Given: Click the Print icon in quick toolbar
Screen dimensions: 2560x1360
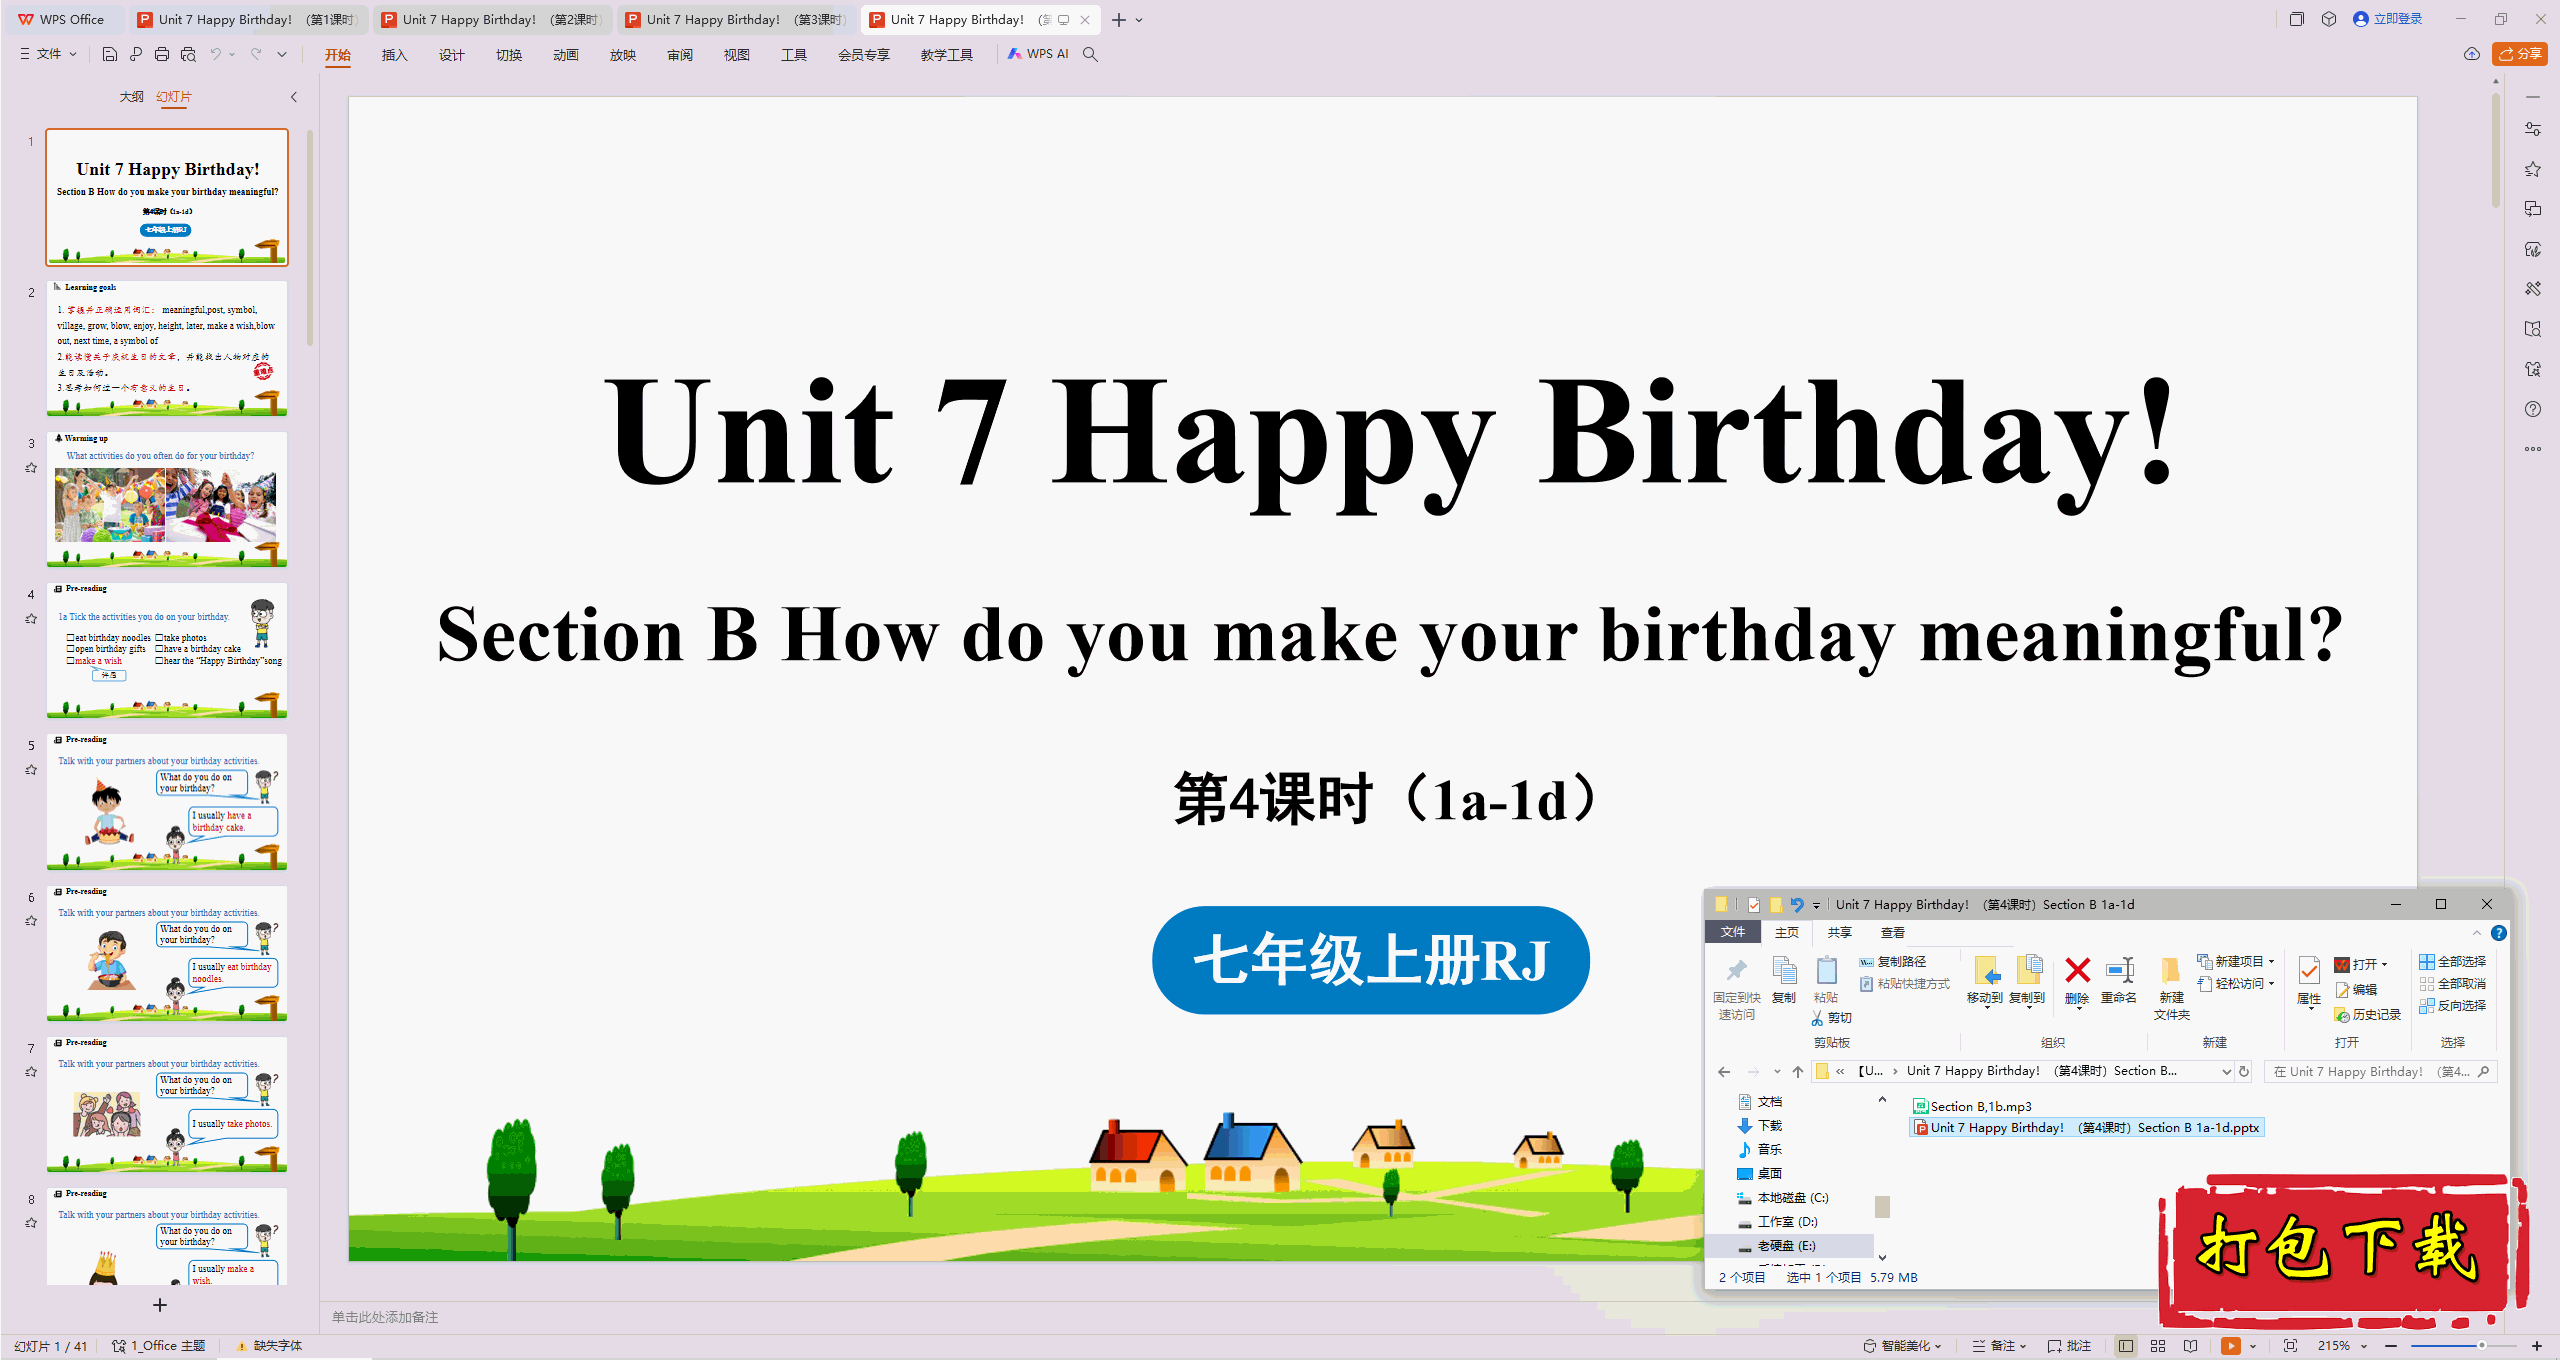Looking at the screenshot, I should pyautogui.click(x=162, y=54).
